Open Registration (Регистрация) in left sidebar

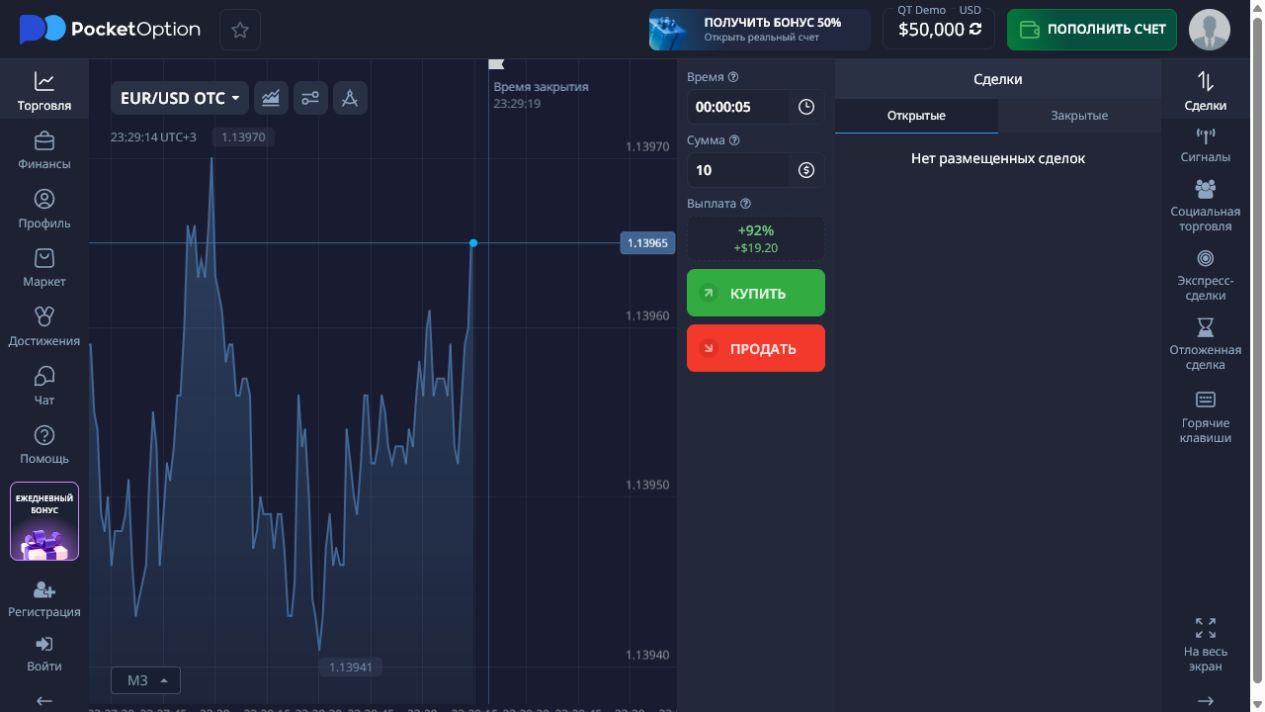tap(44, 600)
